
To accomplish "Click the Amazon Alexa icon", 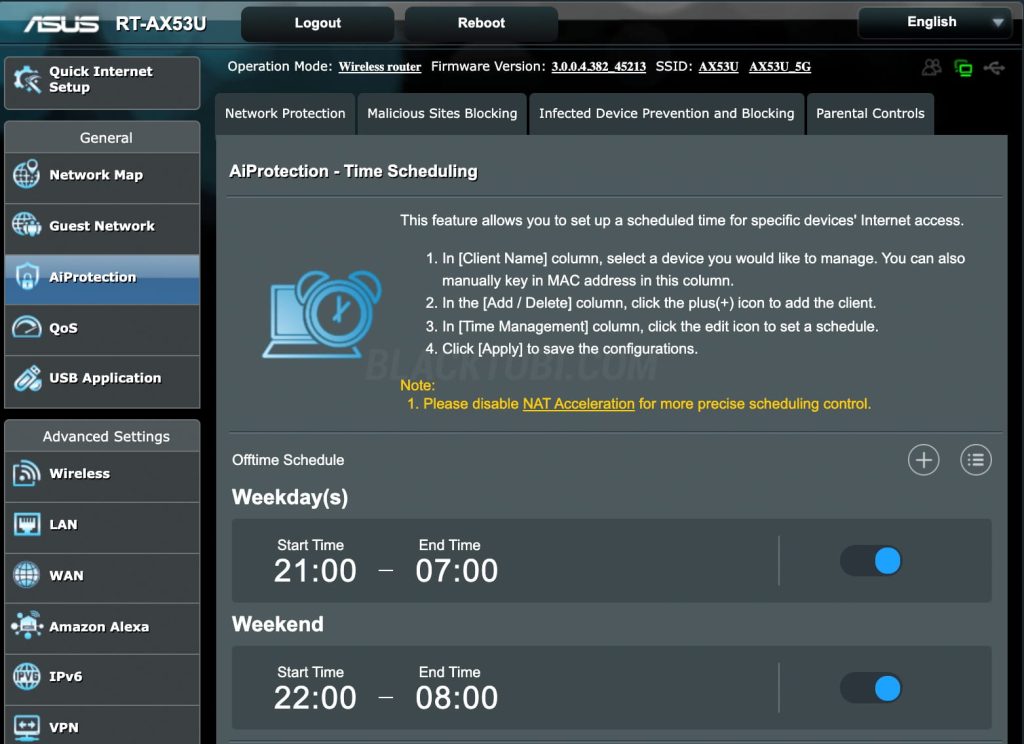I will coord(27,626).
